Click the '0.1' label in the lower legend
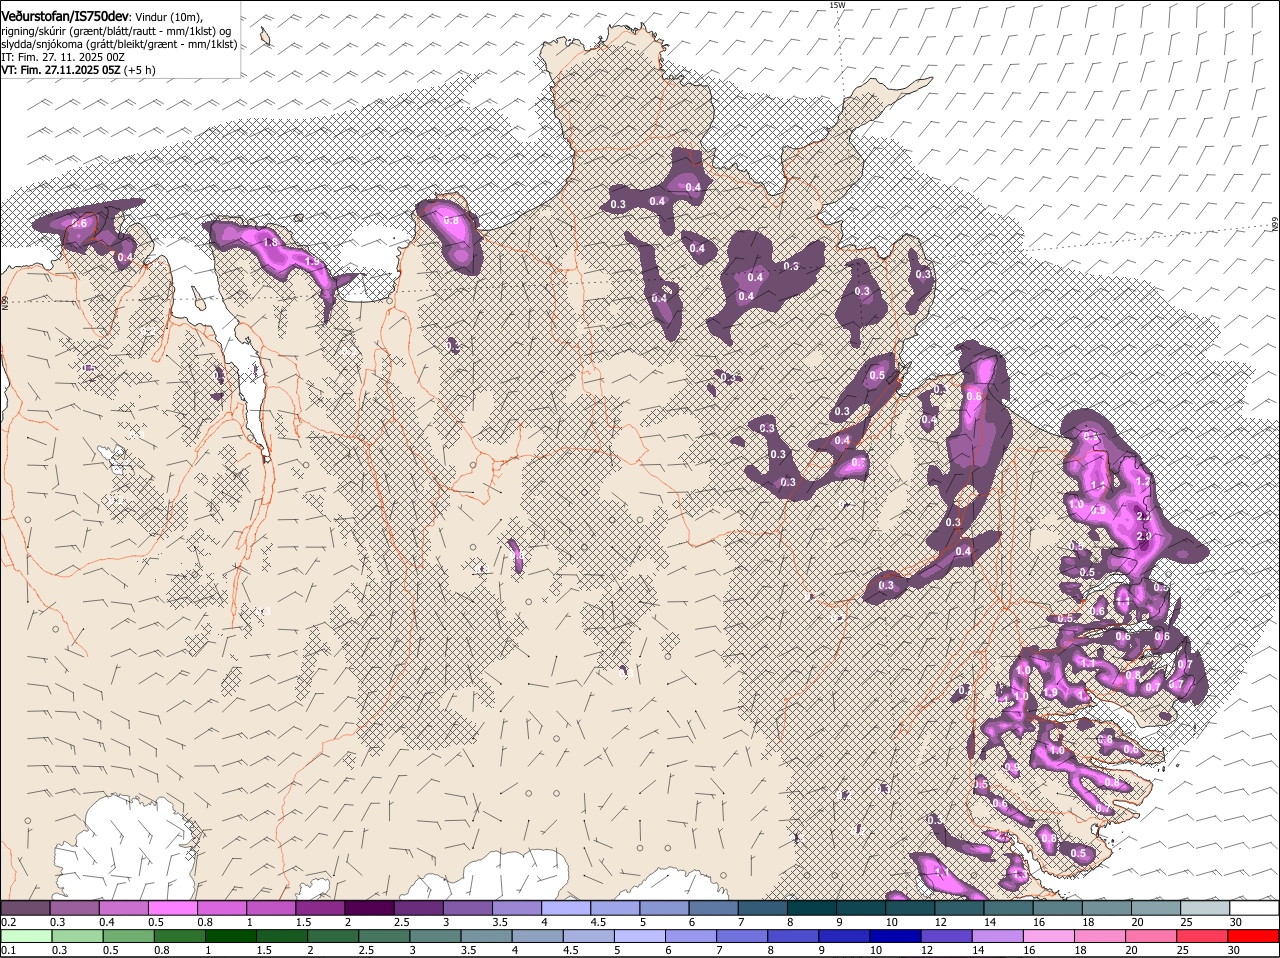Image resolution: width=1280 pixels, height=958 pixels. (8, 950)
